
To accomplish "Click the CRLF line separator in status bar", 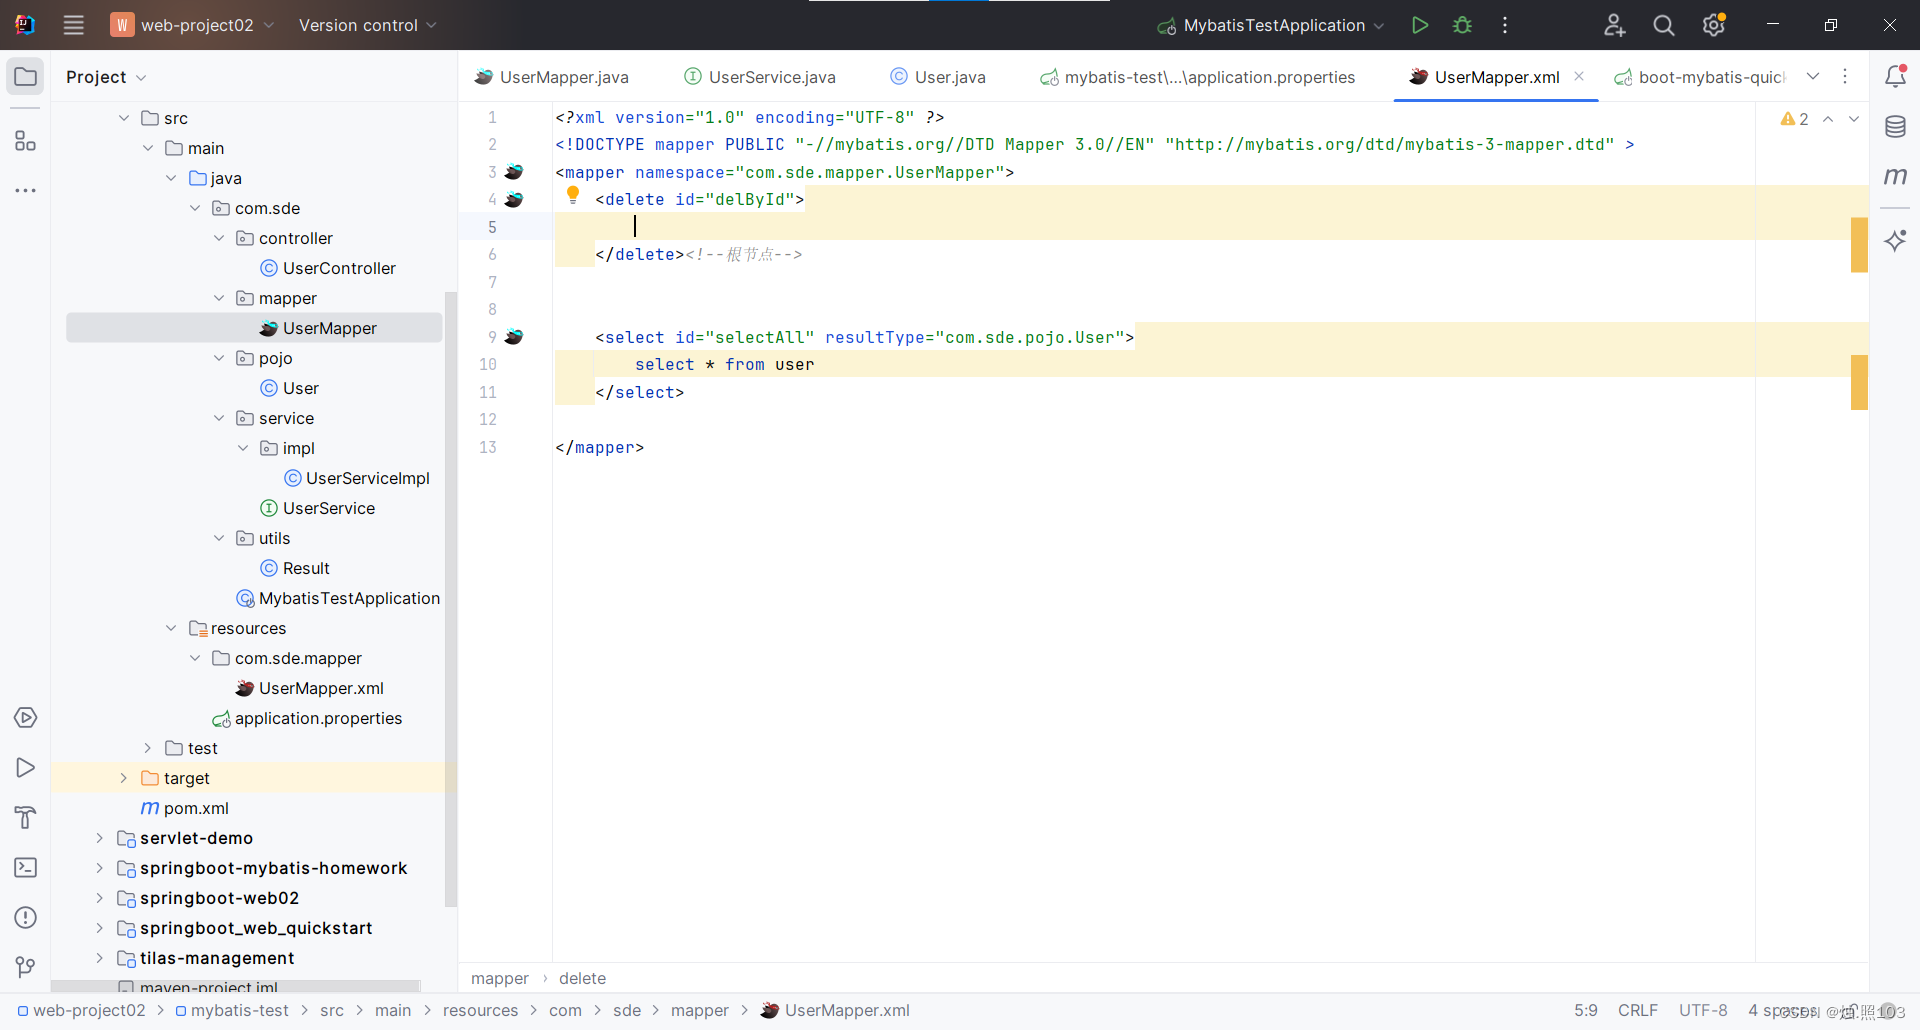I will pos(1638,1010).
